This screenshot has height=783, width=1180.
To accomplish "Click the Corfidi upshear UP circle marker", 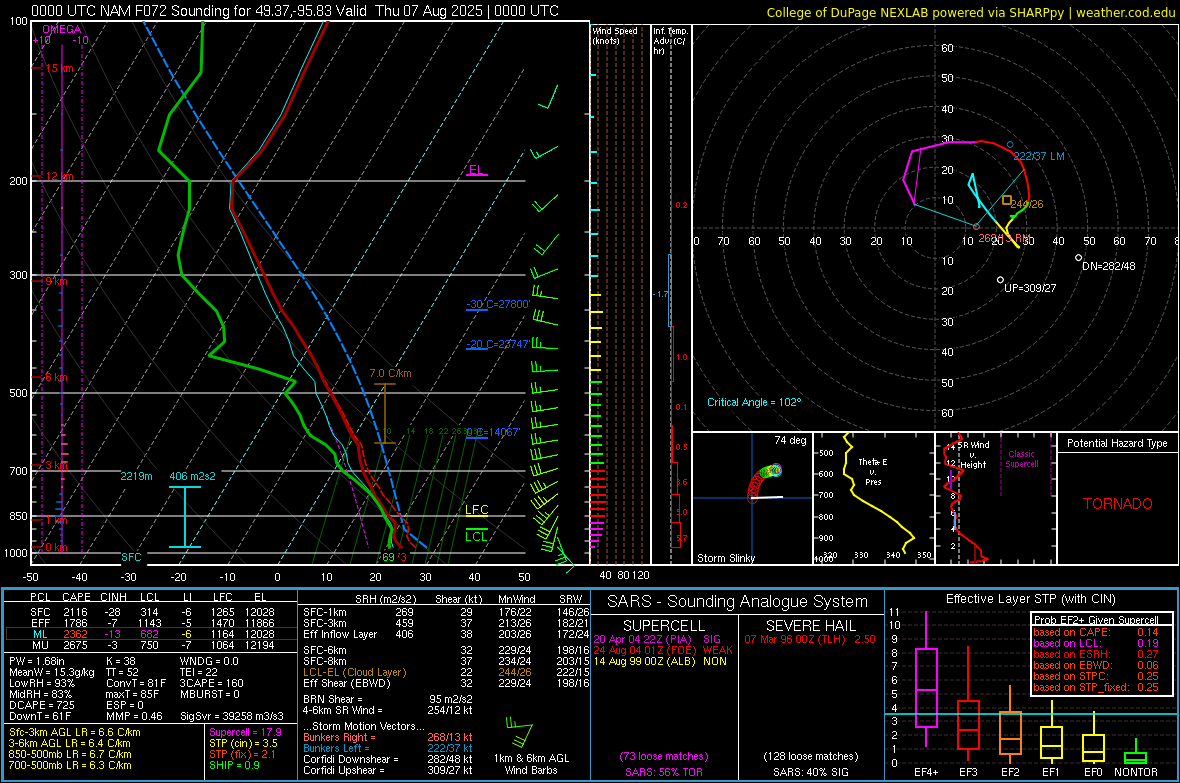I will click(1000, 280).
